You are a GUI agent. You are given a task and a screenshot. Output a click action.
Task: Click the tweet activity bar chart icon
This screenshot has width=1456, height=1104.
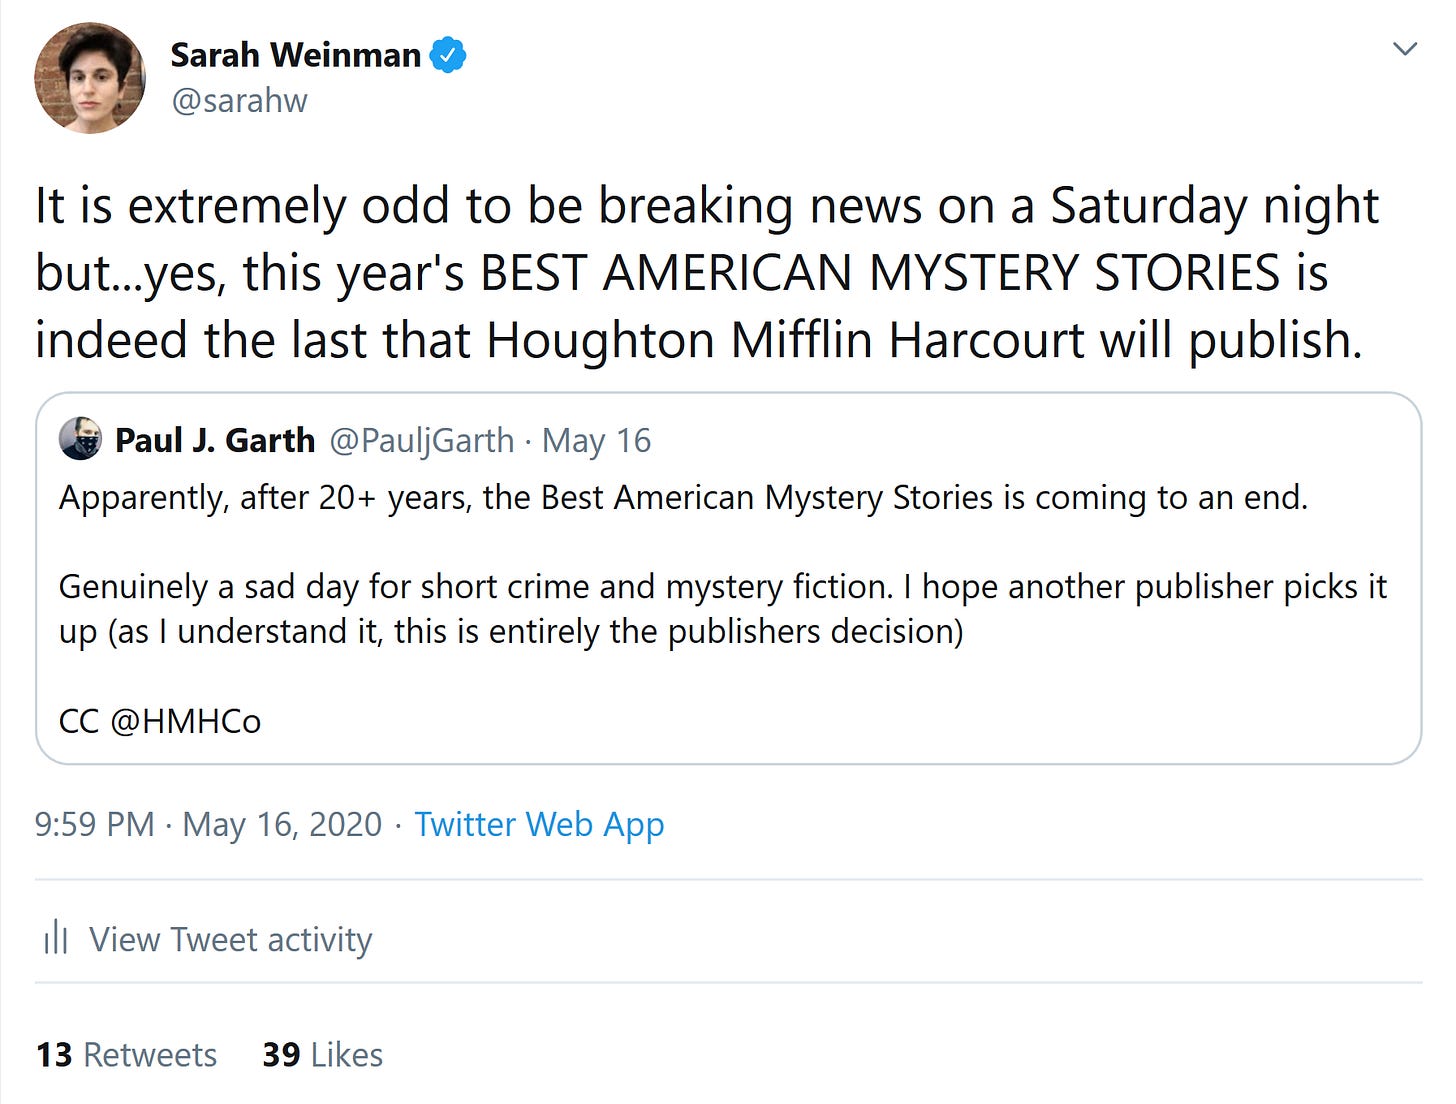[56, 939]
